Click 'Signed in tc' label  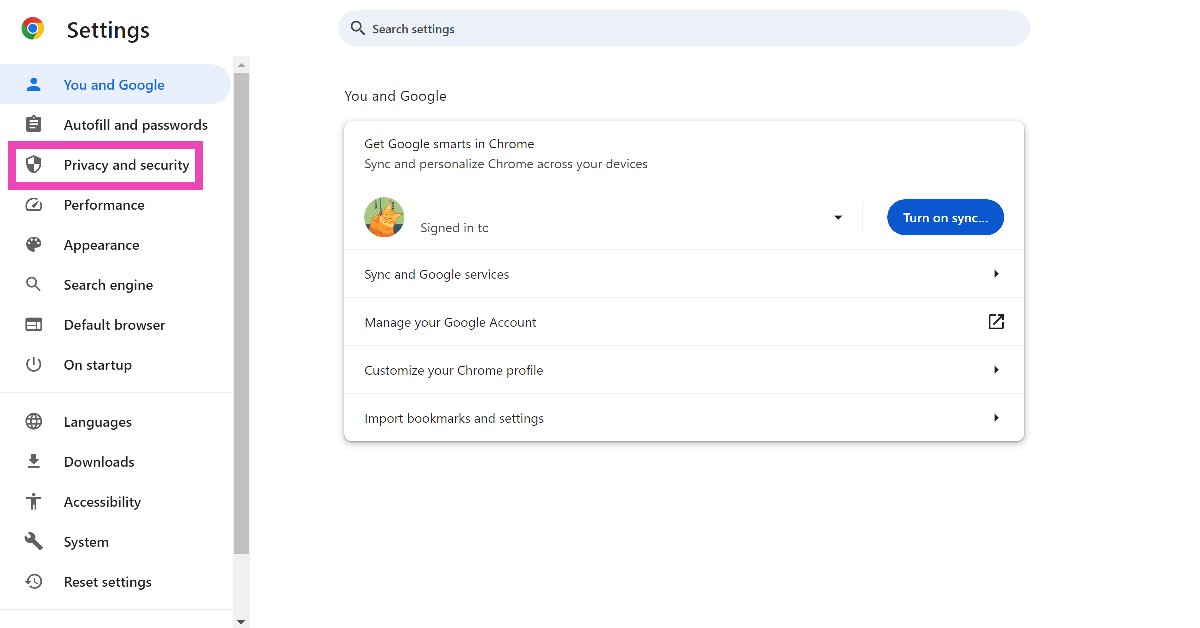(x=454, y=228)
